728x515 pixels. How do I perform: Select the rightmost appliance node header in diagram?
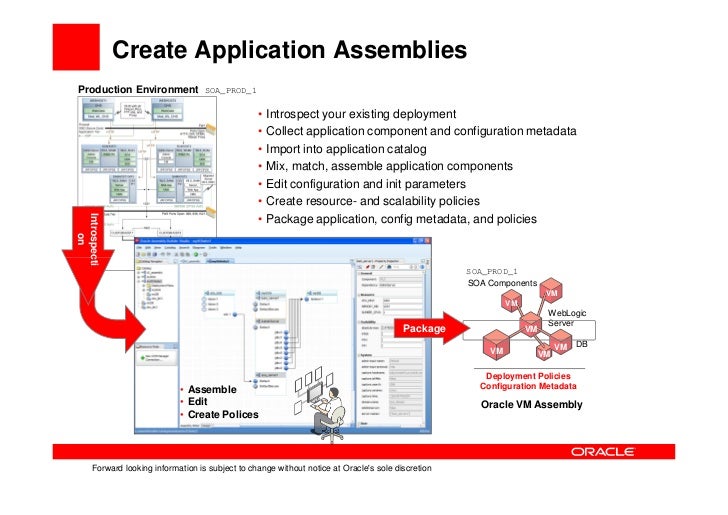pyautogui.click(x=320, y=293)
